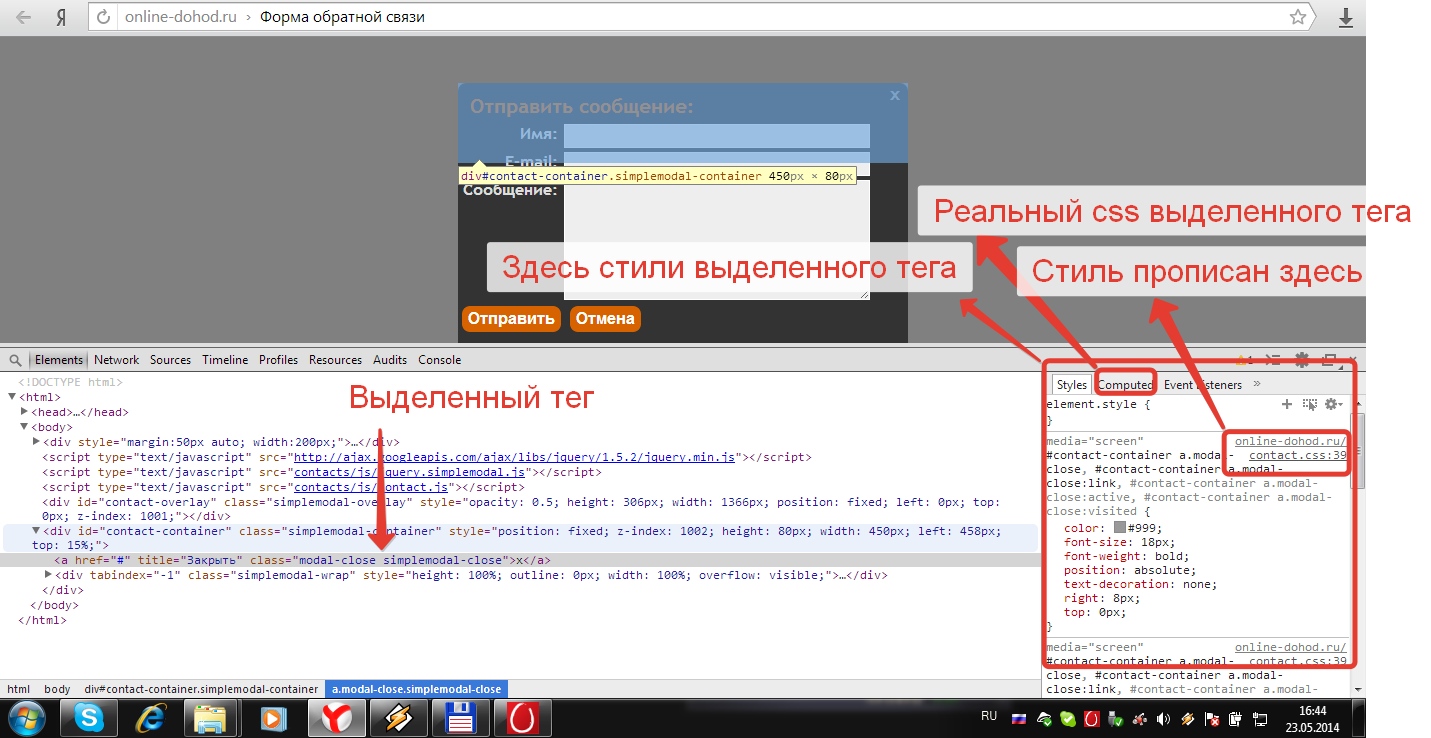
Task: Open Winamp from the taskbar
Action: coord(399,718)
